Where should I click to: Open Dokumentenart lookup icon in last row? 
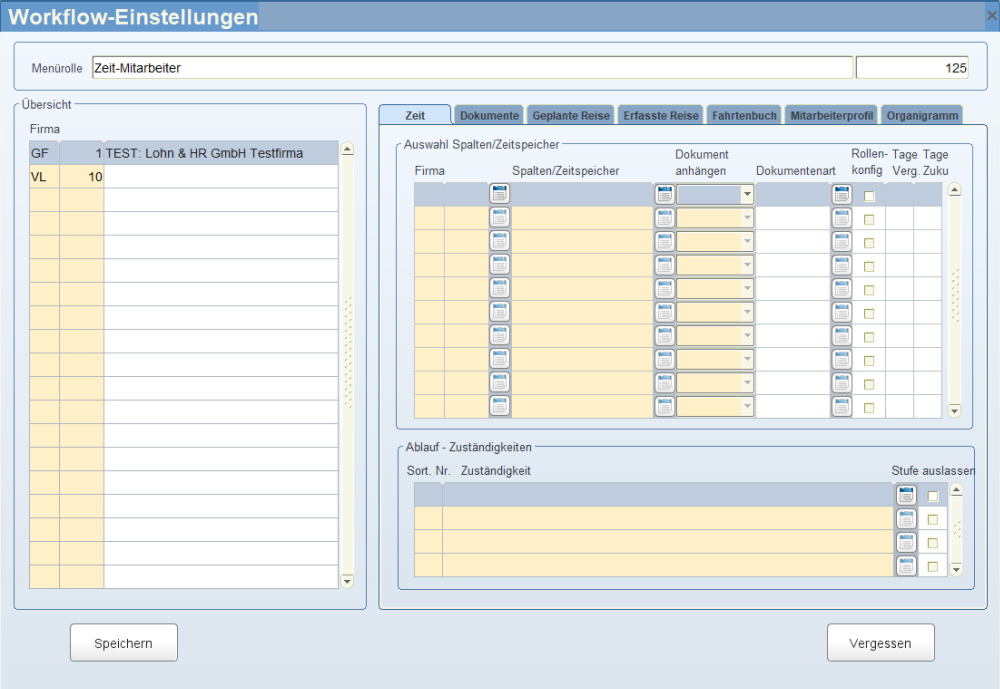pos(842,406)
